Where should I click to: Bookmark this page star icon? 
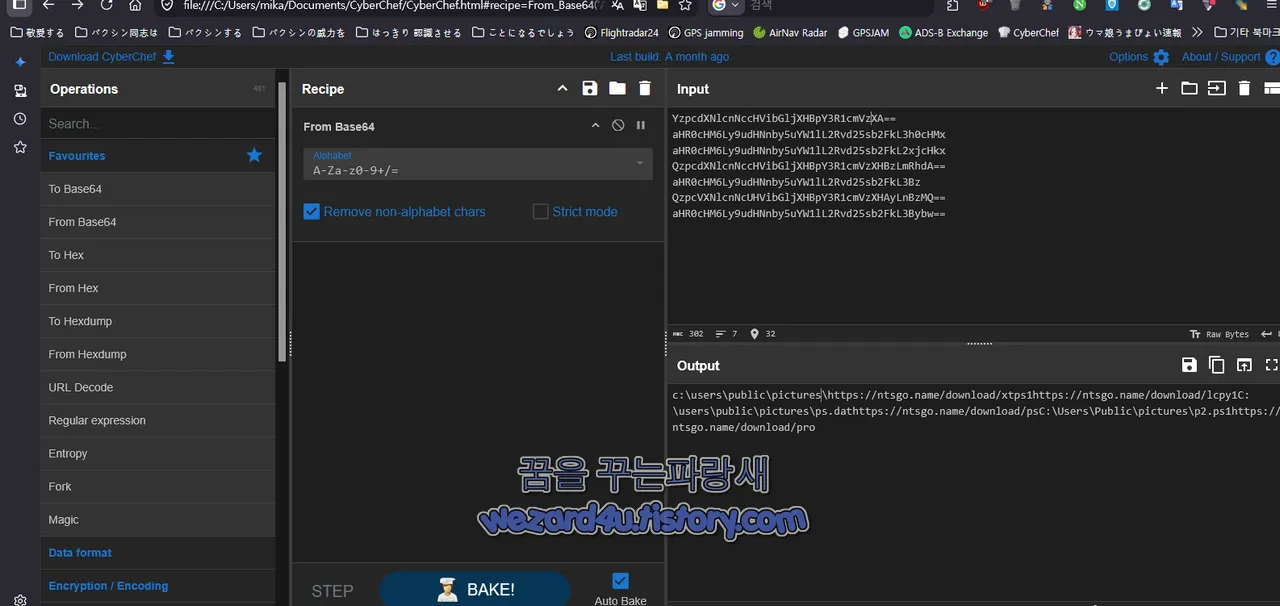[x=685, y=5]
